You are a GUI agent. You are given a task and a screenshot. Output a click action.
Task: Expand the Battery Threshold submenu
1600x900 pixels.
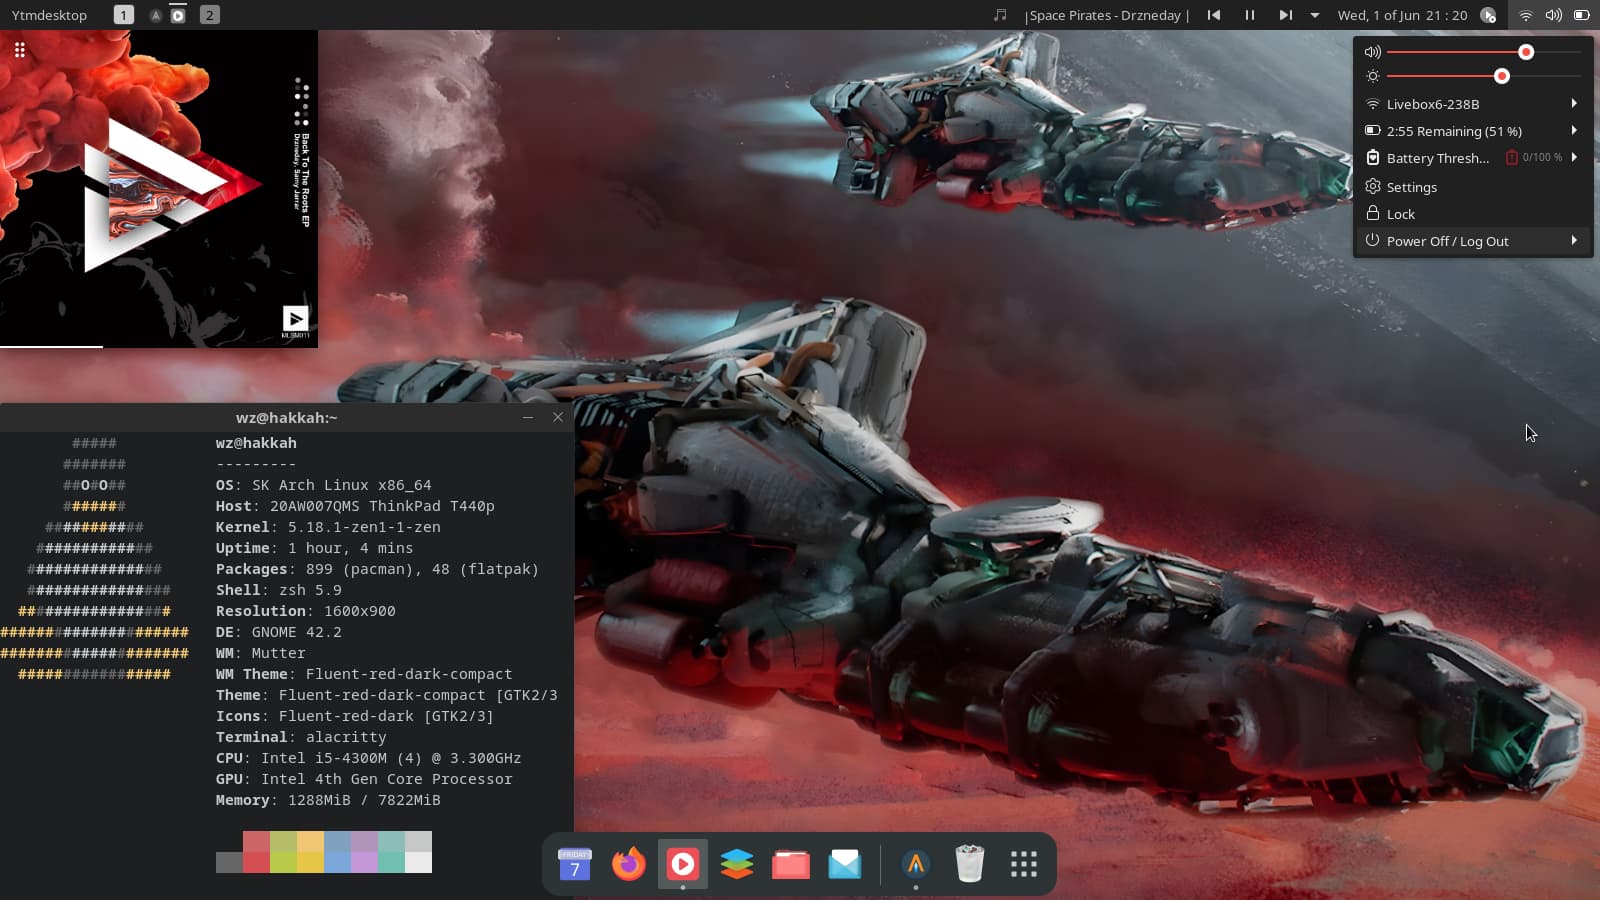[x=1573, y=158]
